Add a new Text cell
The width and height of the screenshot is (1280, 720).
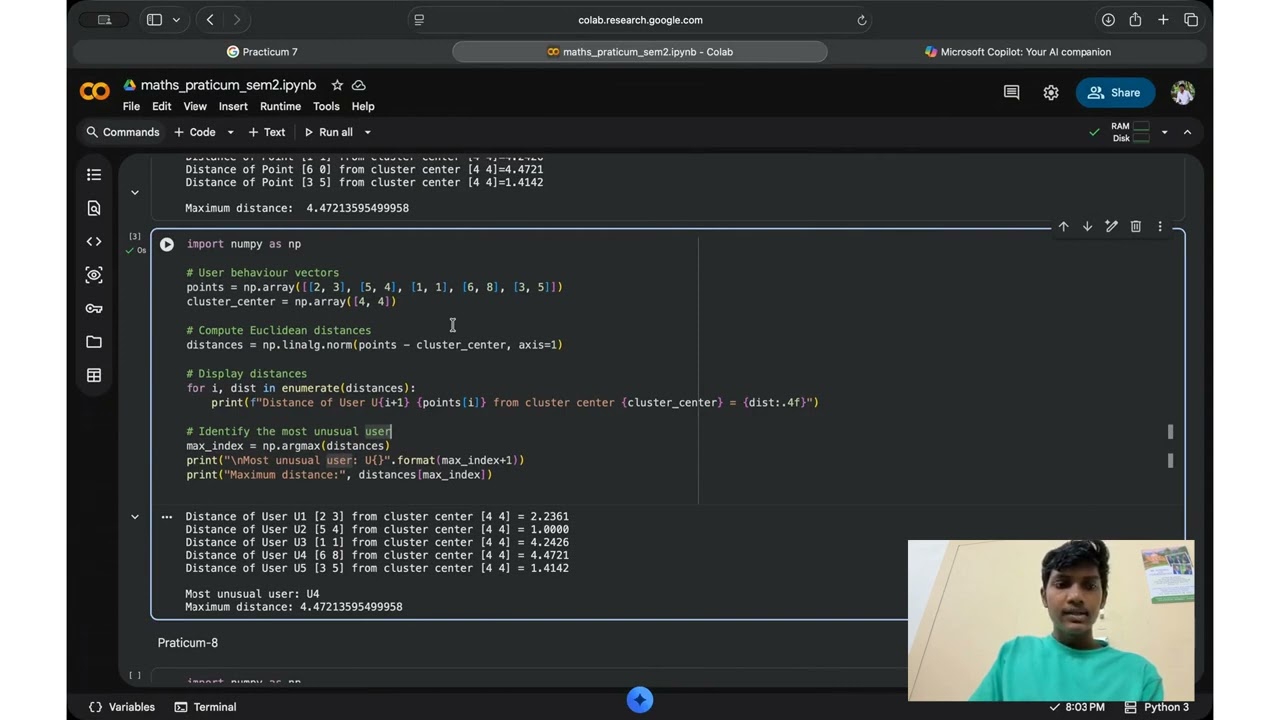tap(266, 132)
